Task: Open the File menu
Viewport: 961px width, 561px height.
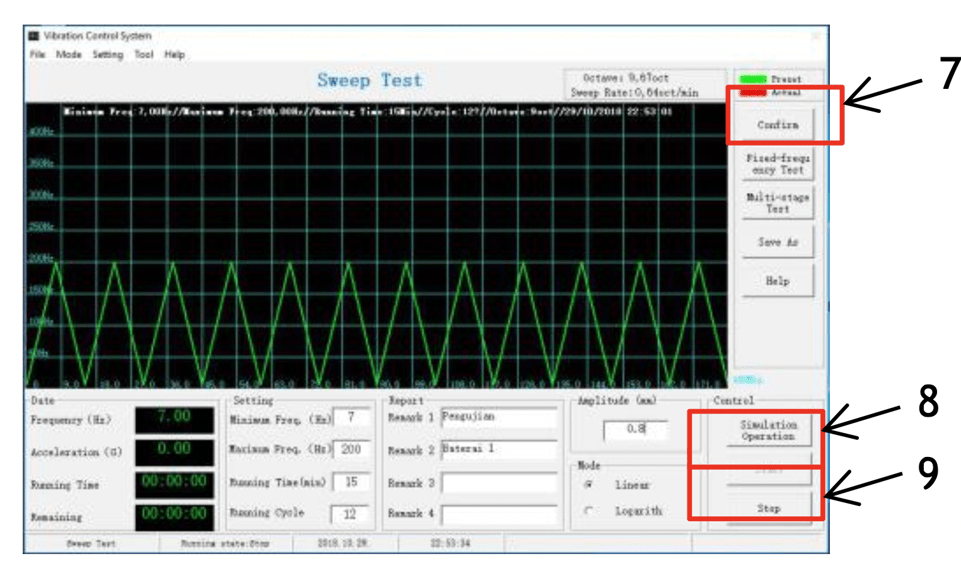Action: point(37,55)
